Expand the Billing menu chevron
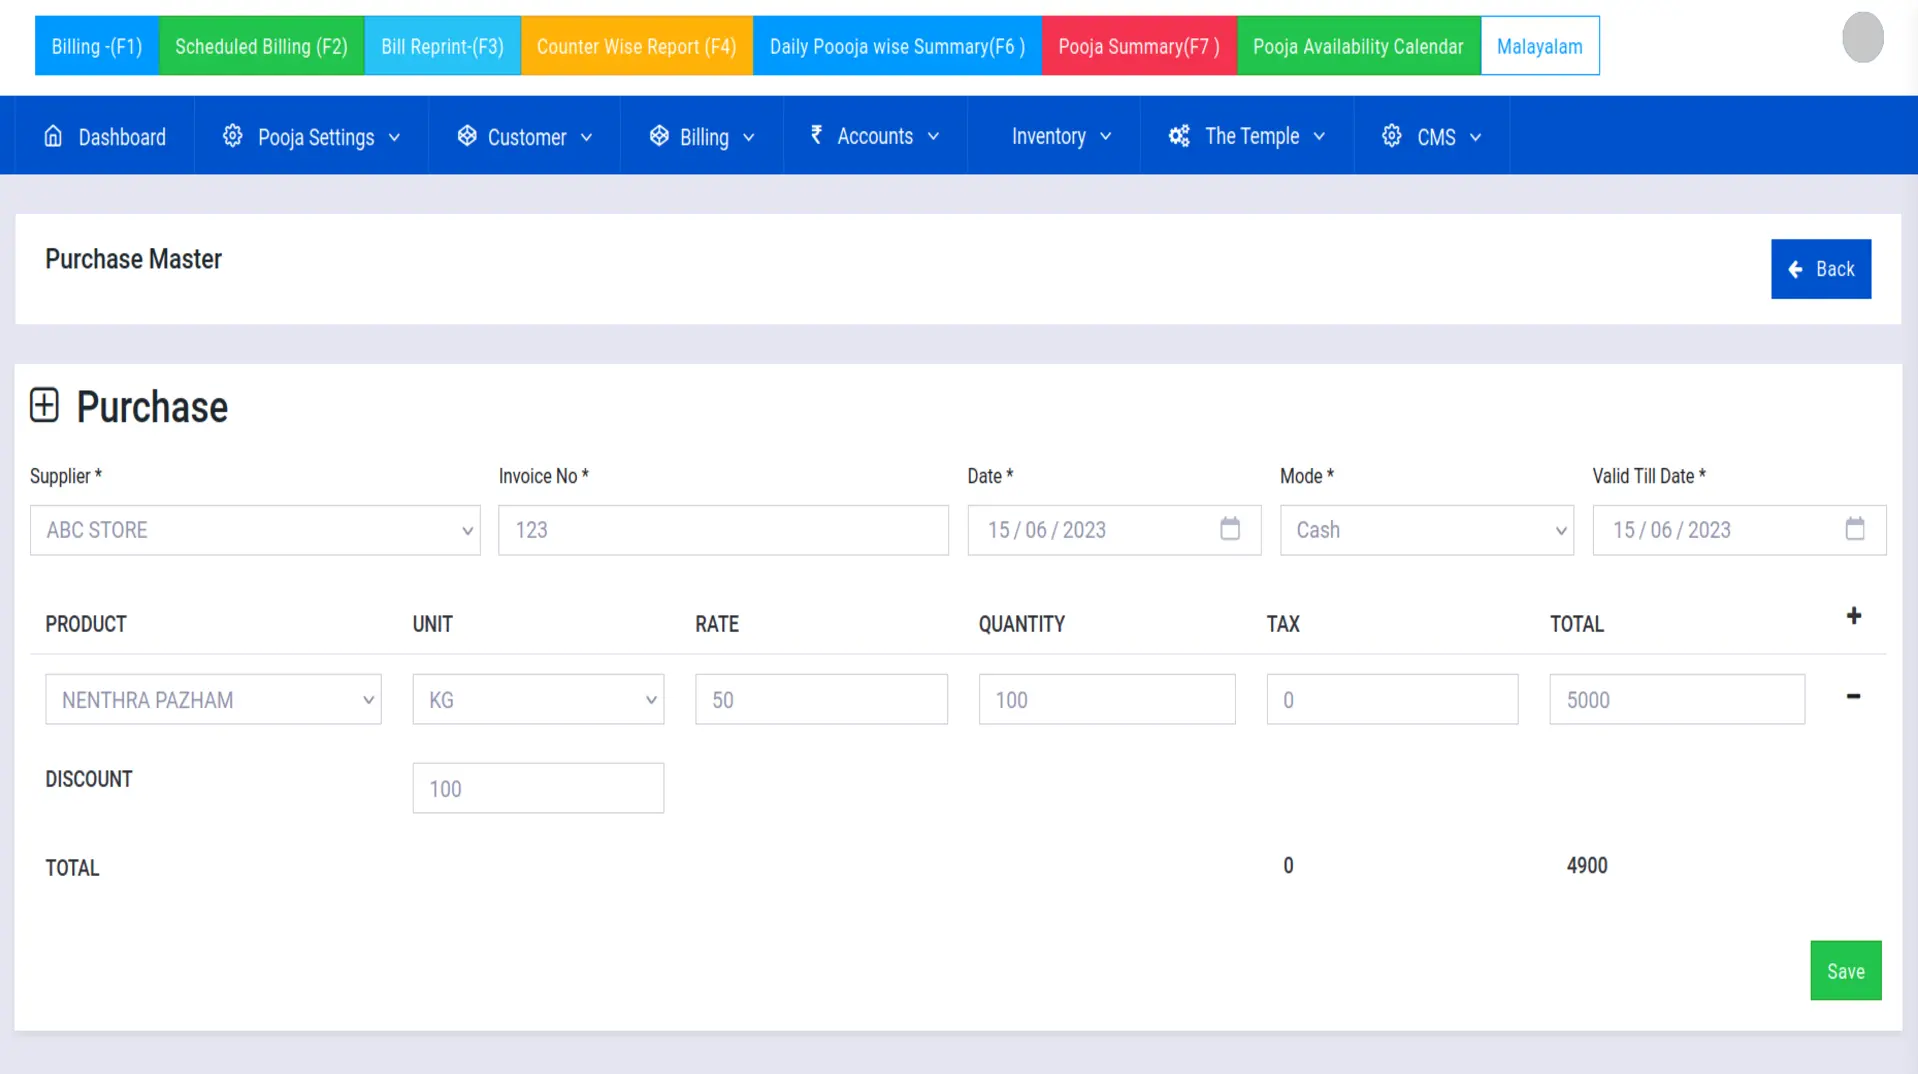This screenshot has height=1074, width=1918. coord(748,138)
